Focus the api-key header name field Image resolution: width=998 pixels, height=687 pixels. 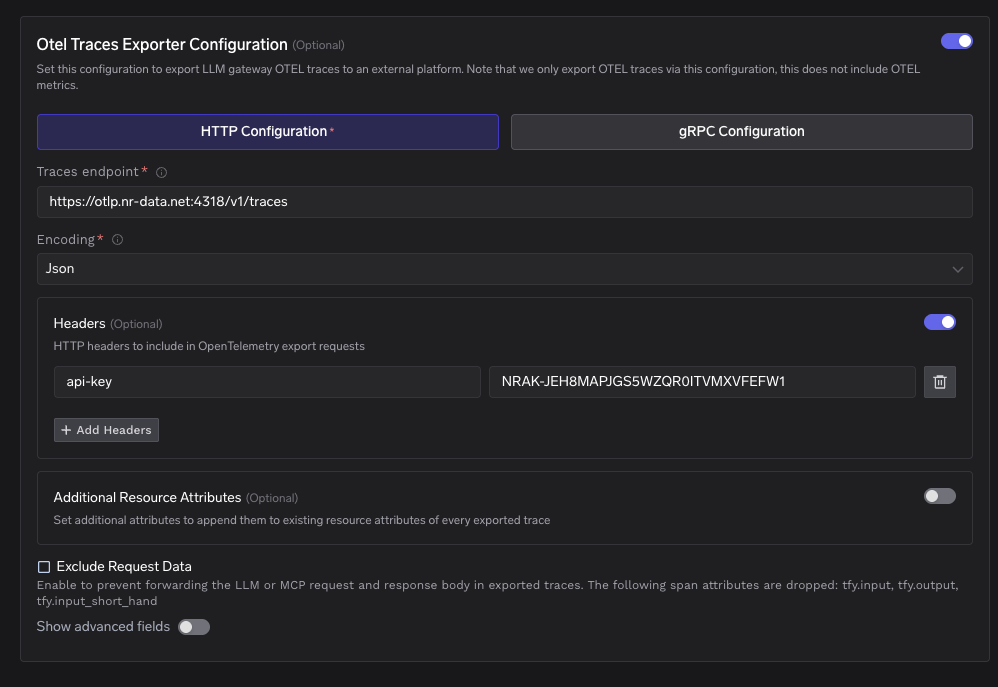coord(267,382)
